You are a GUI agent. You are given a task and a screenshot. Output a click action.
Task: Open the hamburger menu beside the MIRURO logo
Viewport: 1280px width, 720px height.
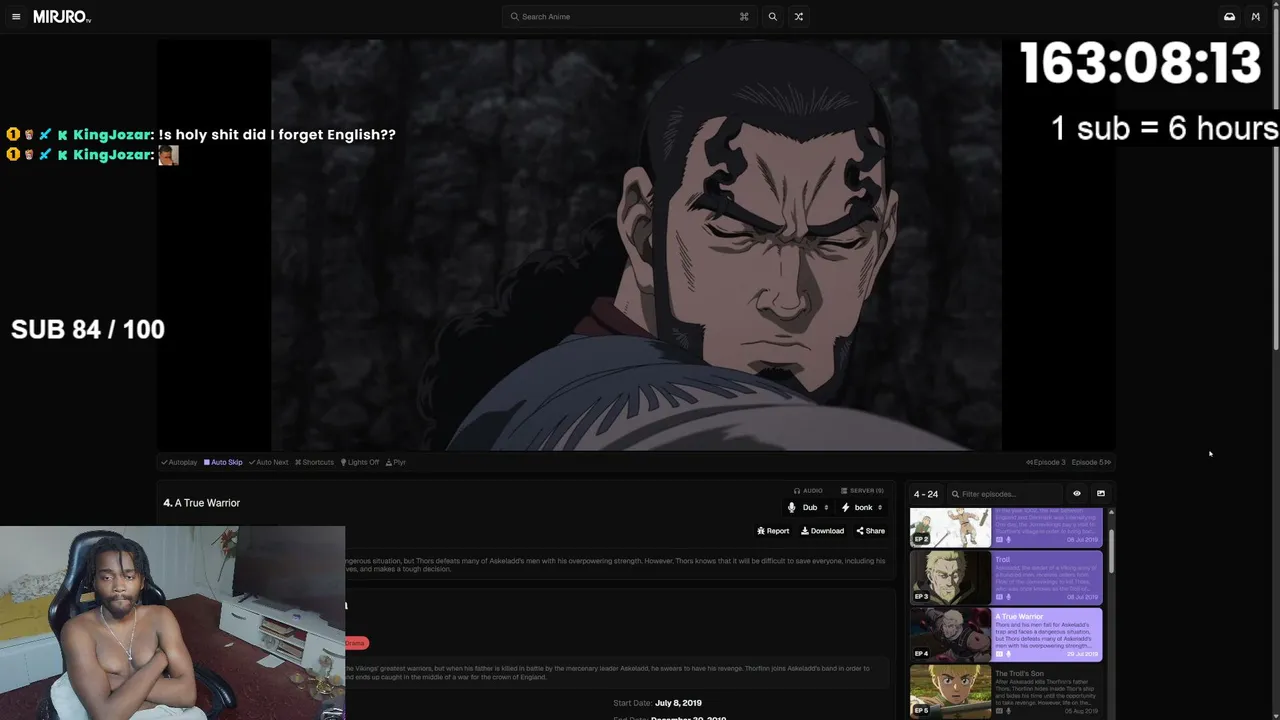pos(16,17)
